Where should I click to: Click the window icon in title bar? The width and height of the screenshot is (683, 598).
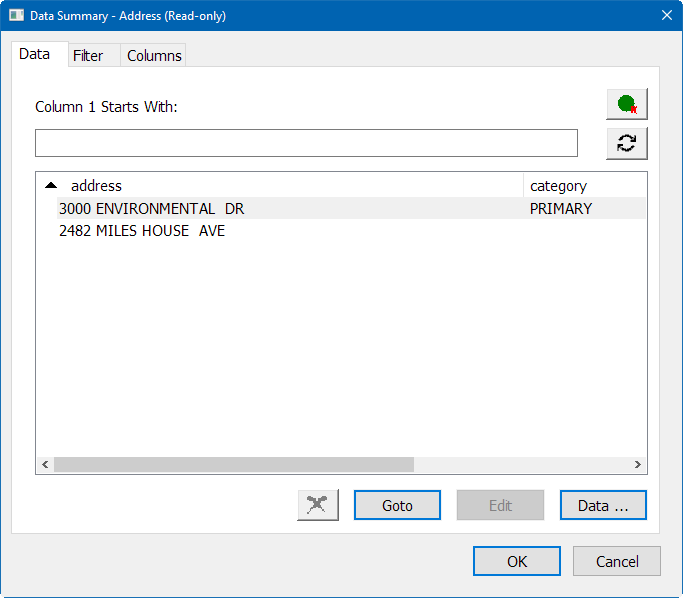[x=16, y=15]
